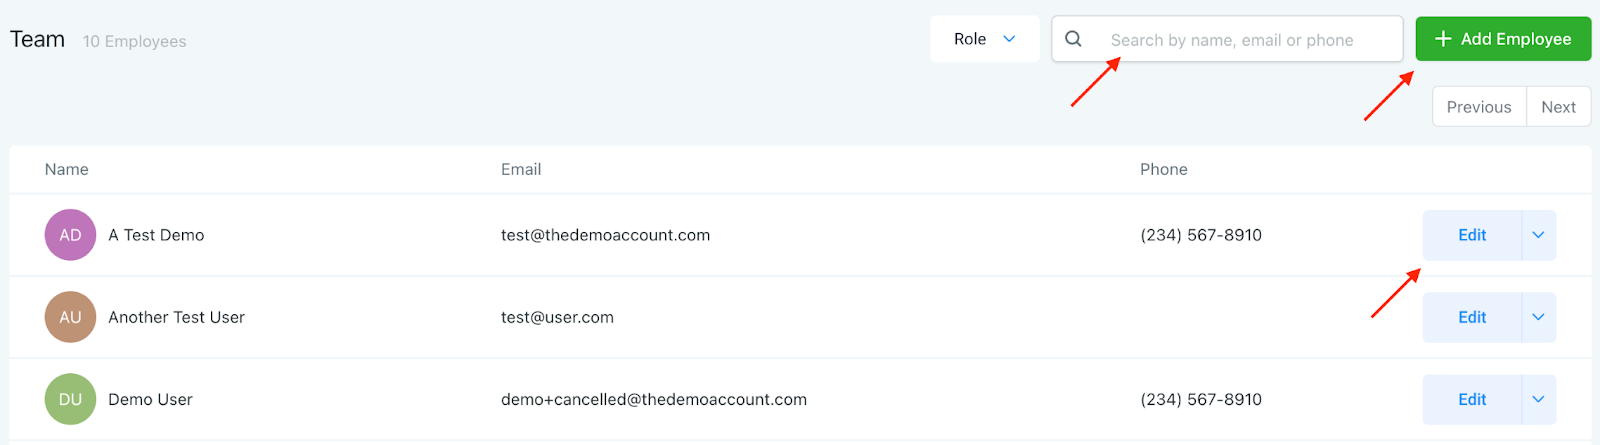Edit the Demo User employee

click(x=1472, y=399)
